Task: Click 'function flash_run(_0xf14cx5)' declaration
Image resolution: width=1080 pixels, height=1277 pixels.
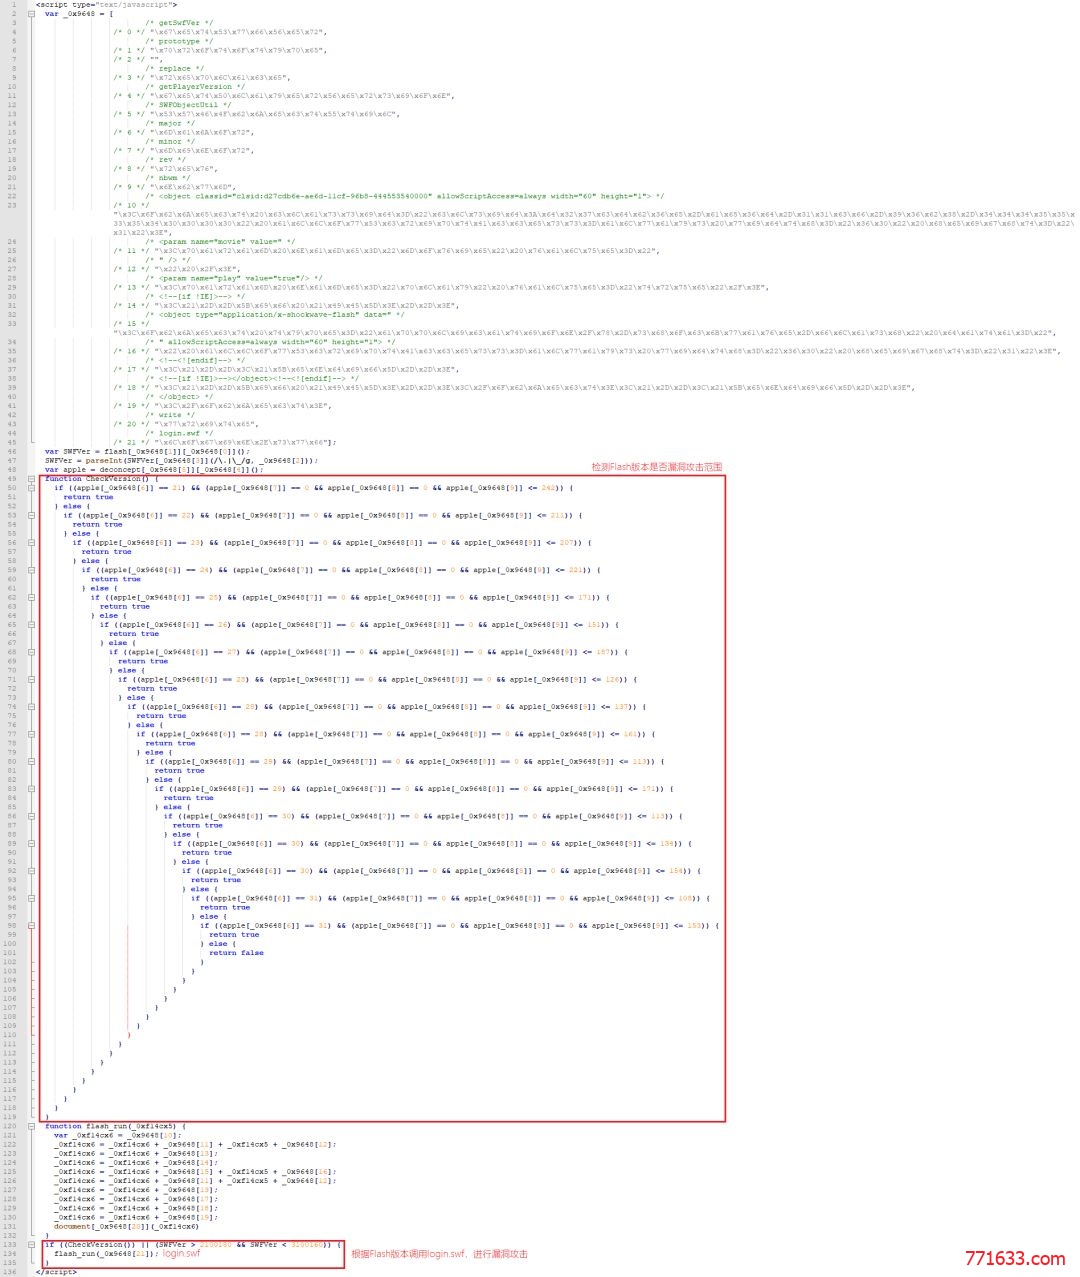Action: pyautogui.click(x=115, y=1126)
